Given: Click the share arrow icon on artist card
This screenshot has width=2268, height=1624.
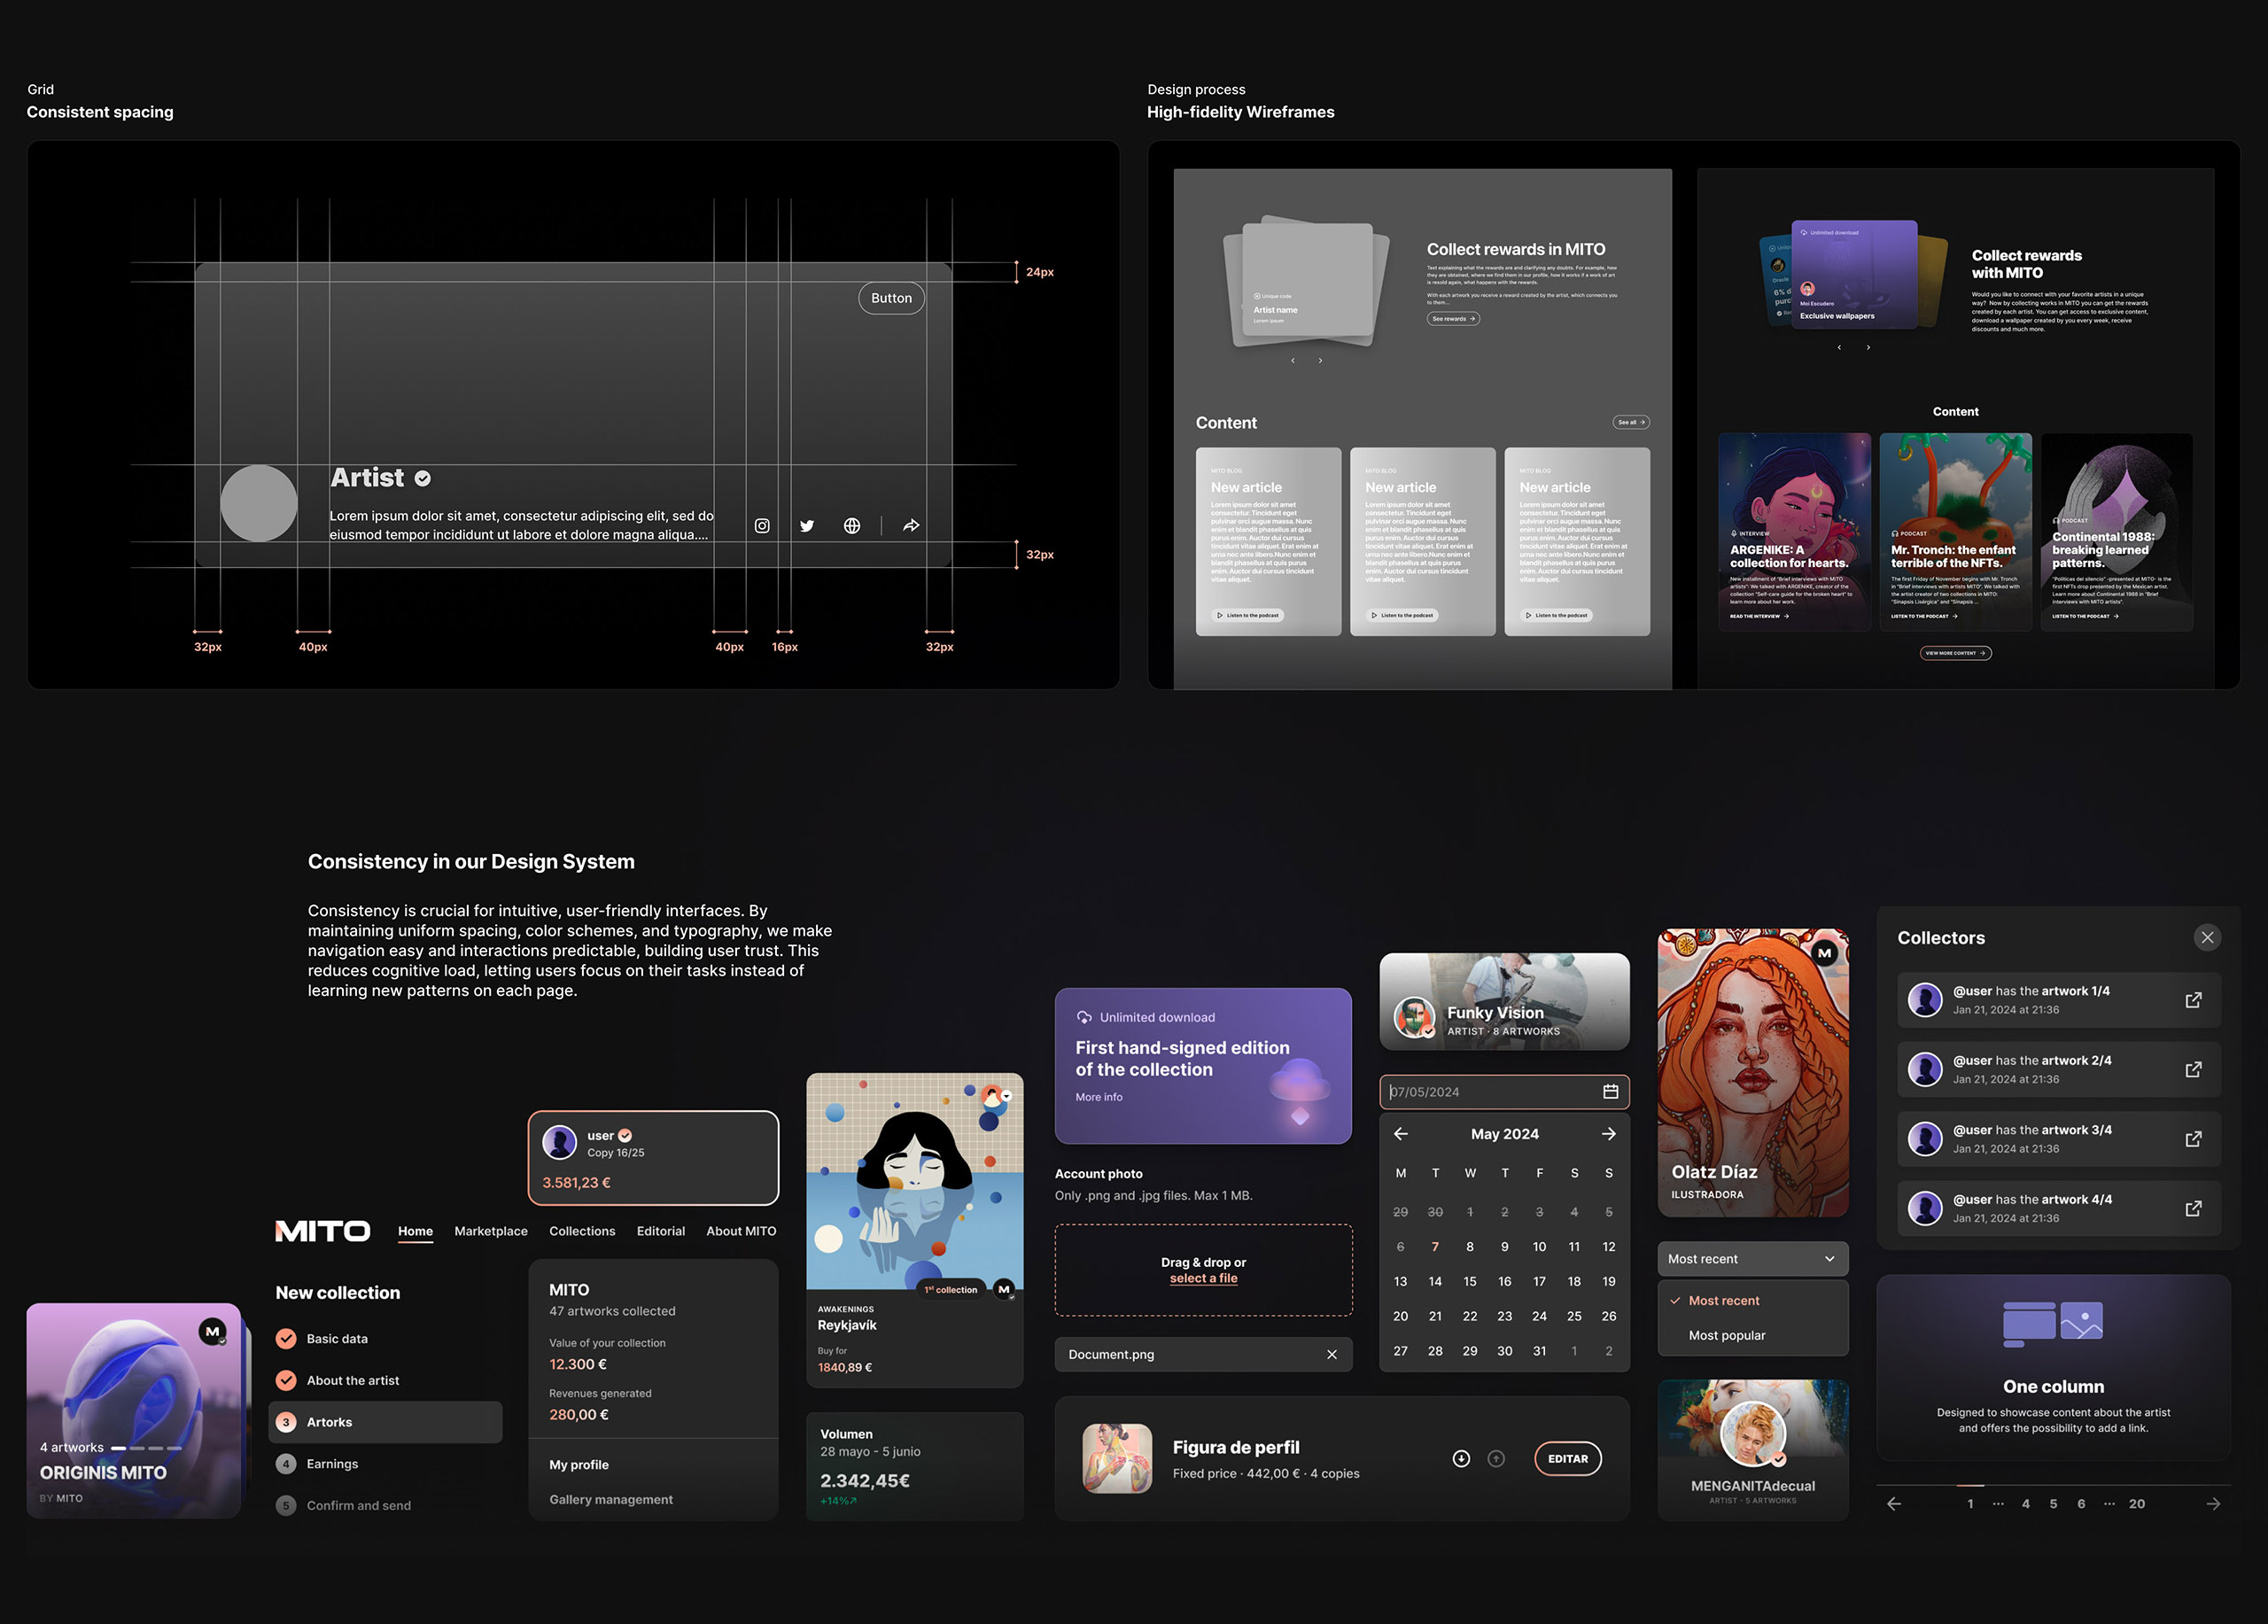Looking at the screenshot, I should [911, 525].
